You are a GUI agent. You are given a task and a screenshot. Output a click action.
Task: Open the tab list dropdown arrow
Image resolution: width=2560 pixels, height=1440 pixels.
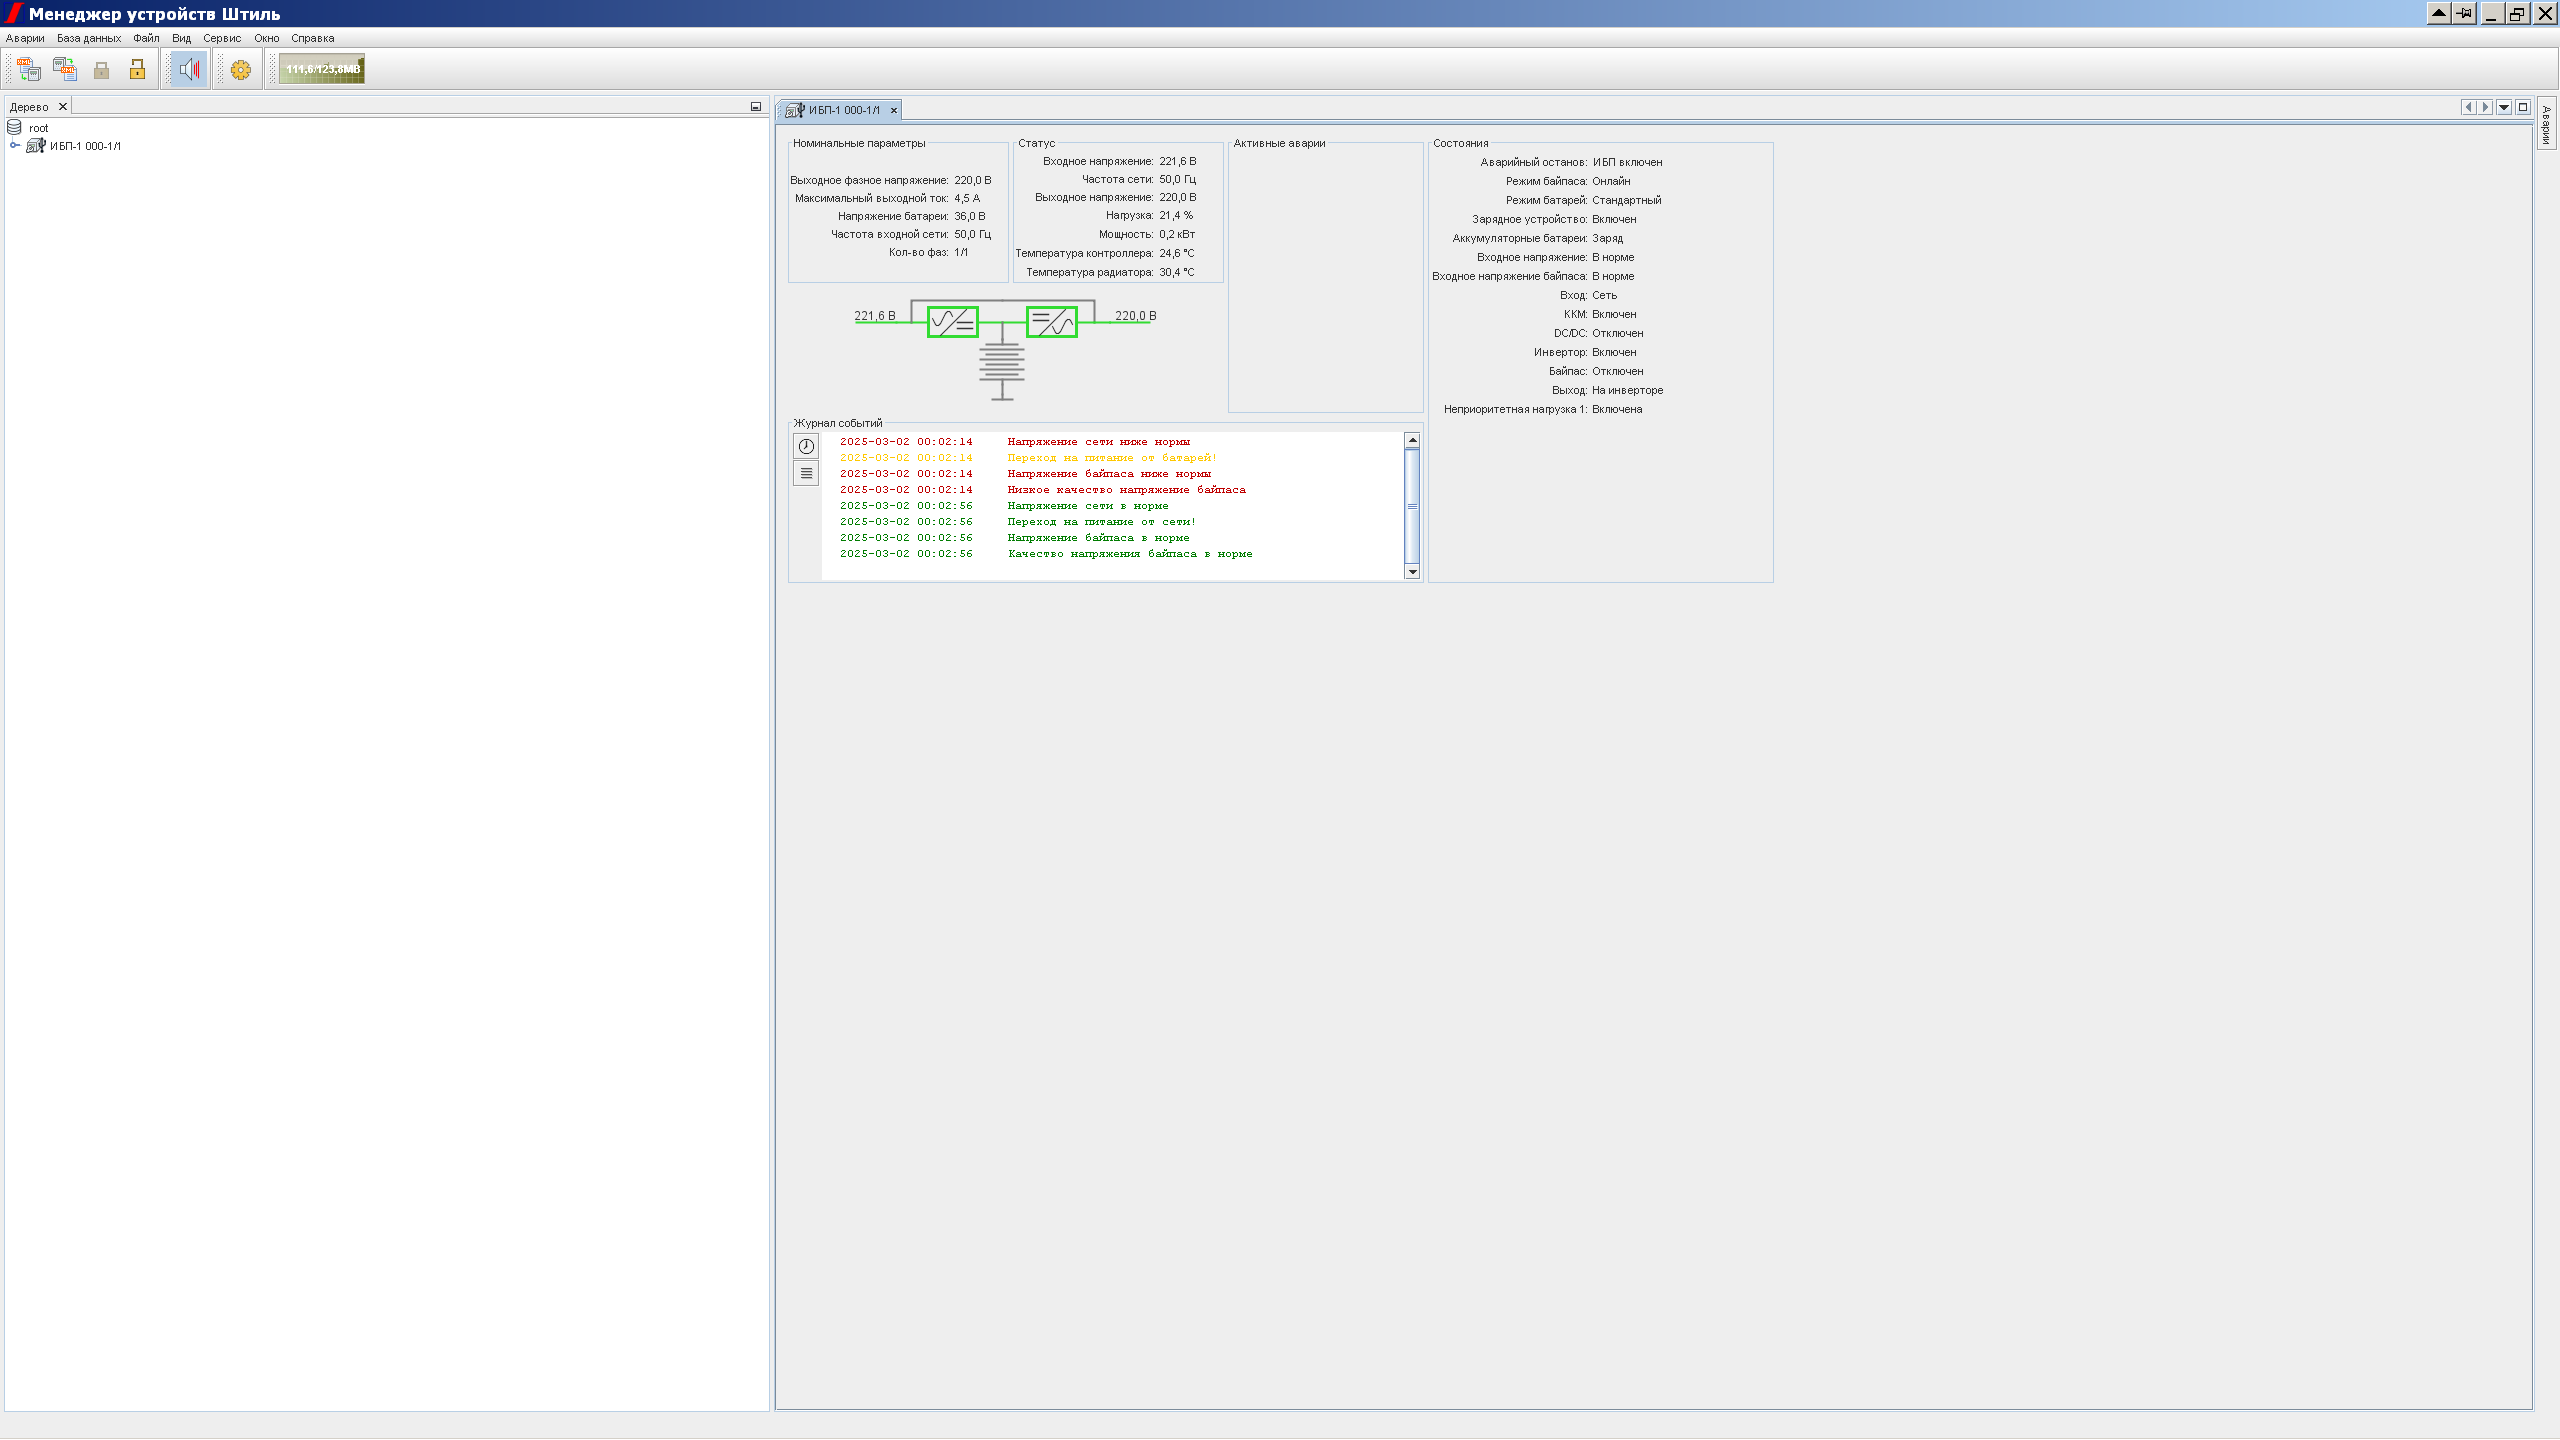pos(2504,107)
